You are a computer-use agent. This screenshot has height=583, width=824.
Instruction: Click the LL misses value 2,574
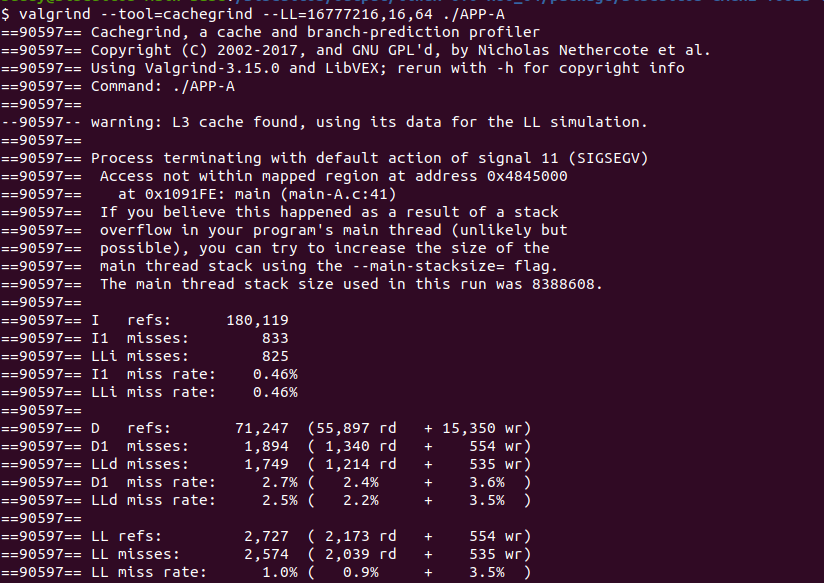(x=266, y=554)
